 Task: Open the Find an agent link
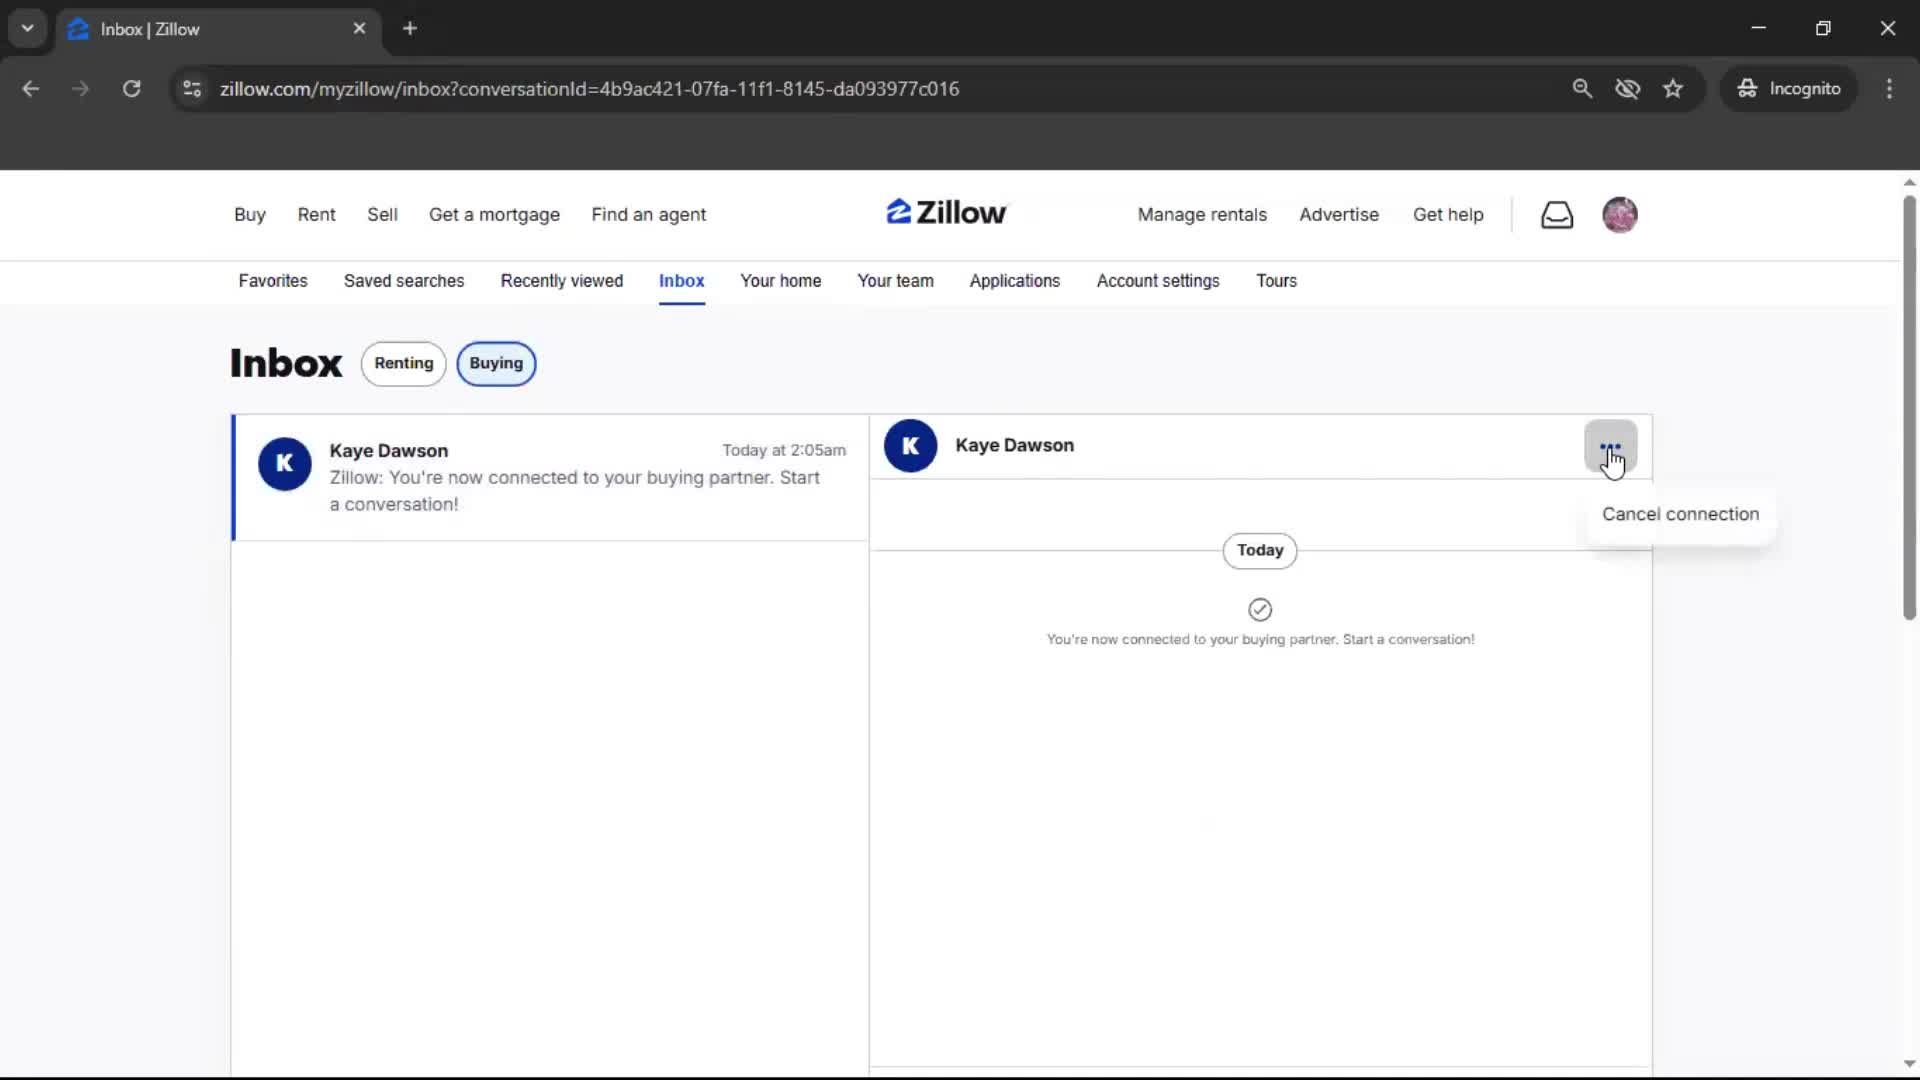click(x=648, y=214)
